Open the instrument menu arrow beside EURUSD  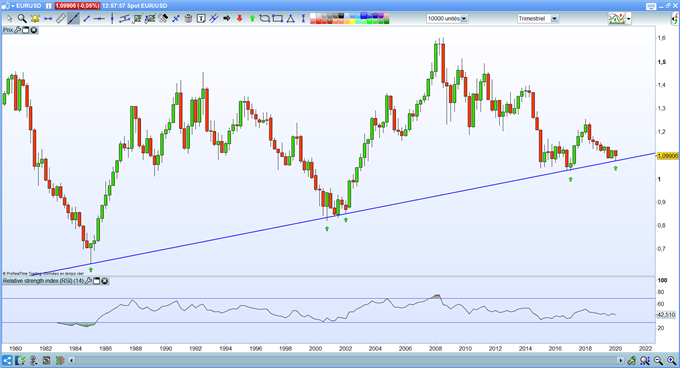(x=13, y=6)
